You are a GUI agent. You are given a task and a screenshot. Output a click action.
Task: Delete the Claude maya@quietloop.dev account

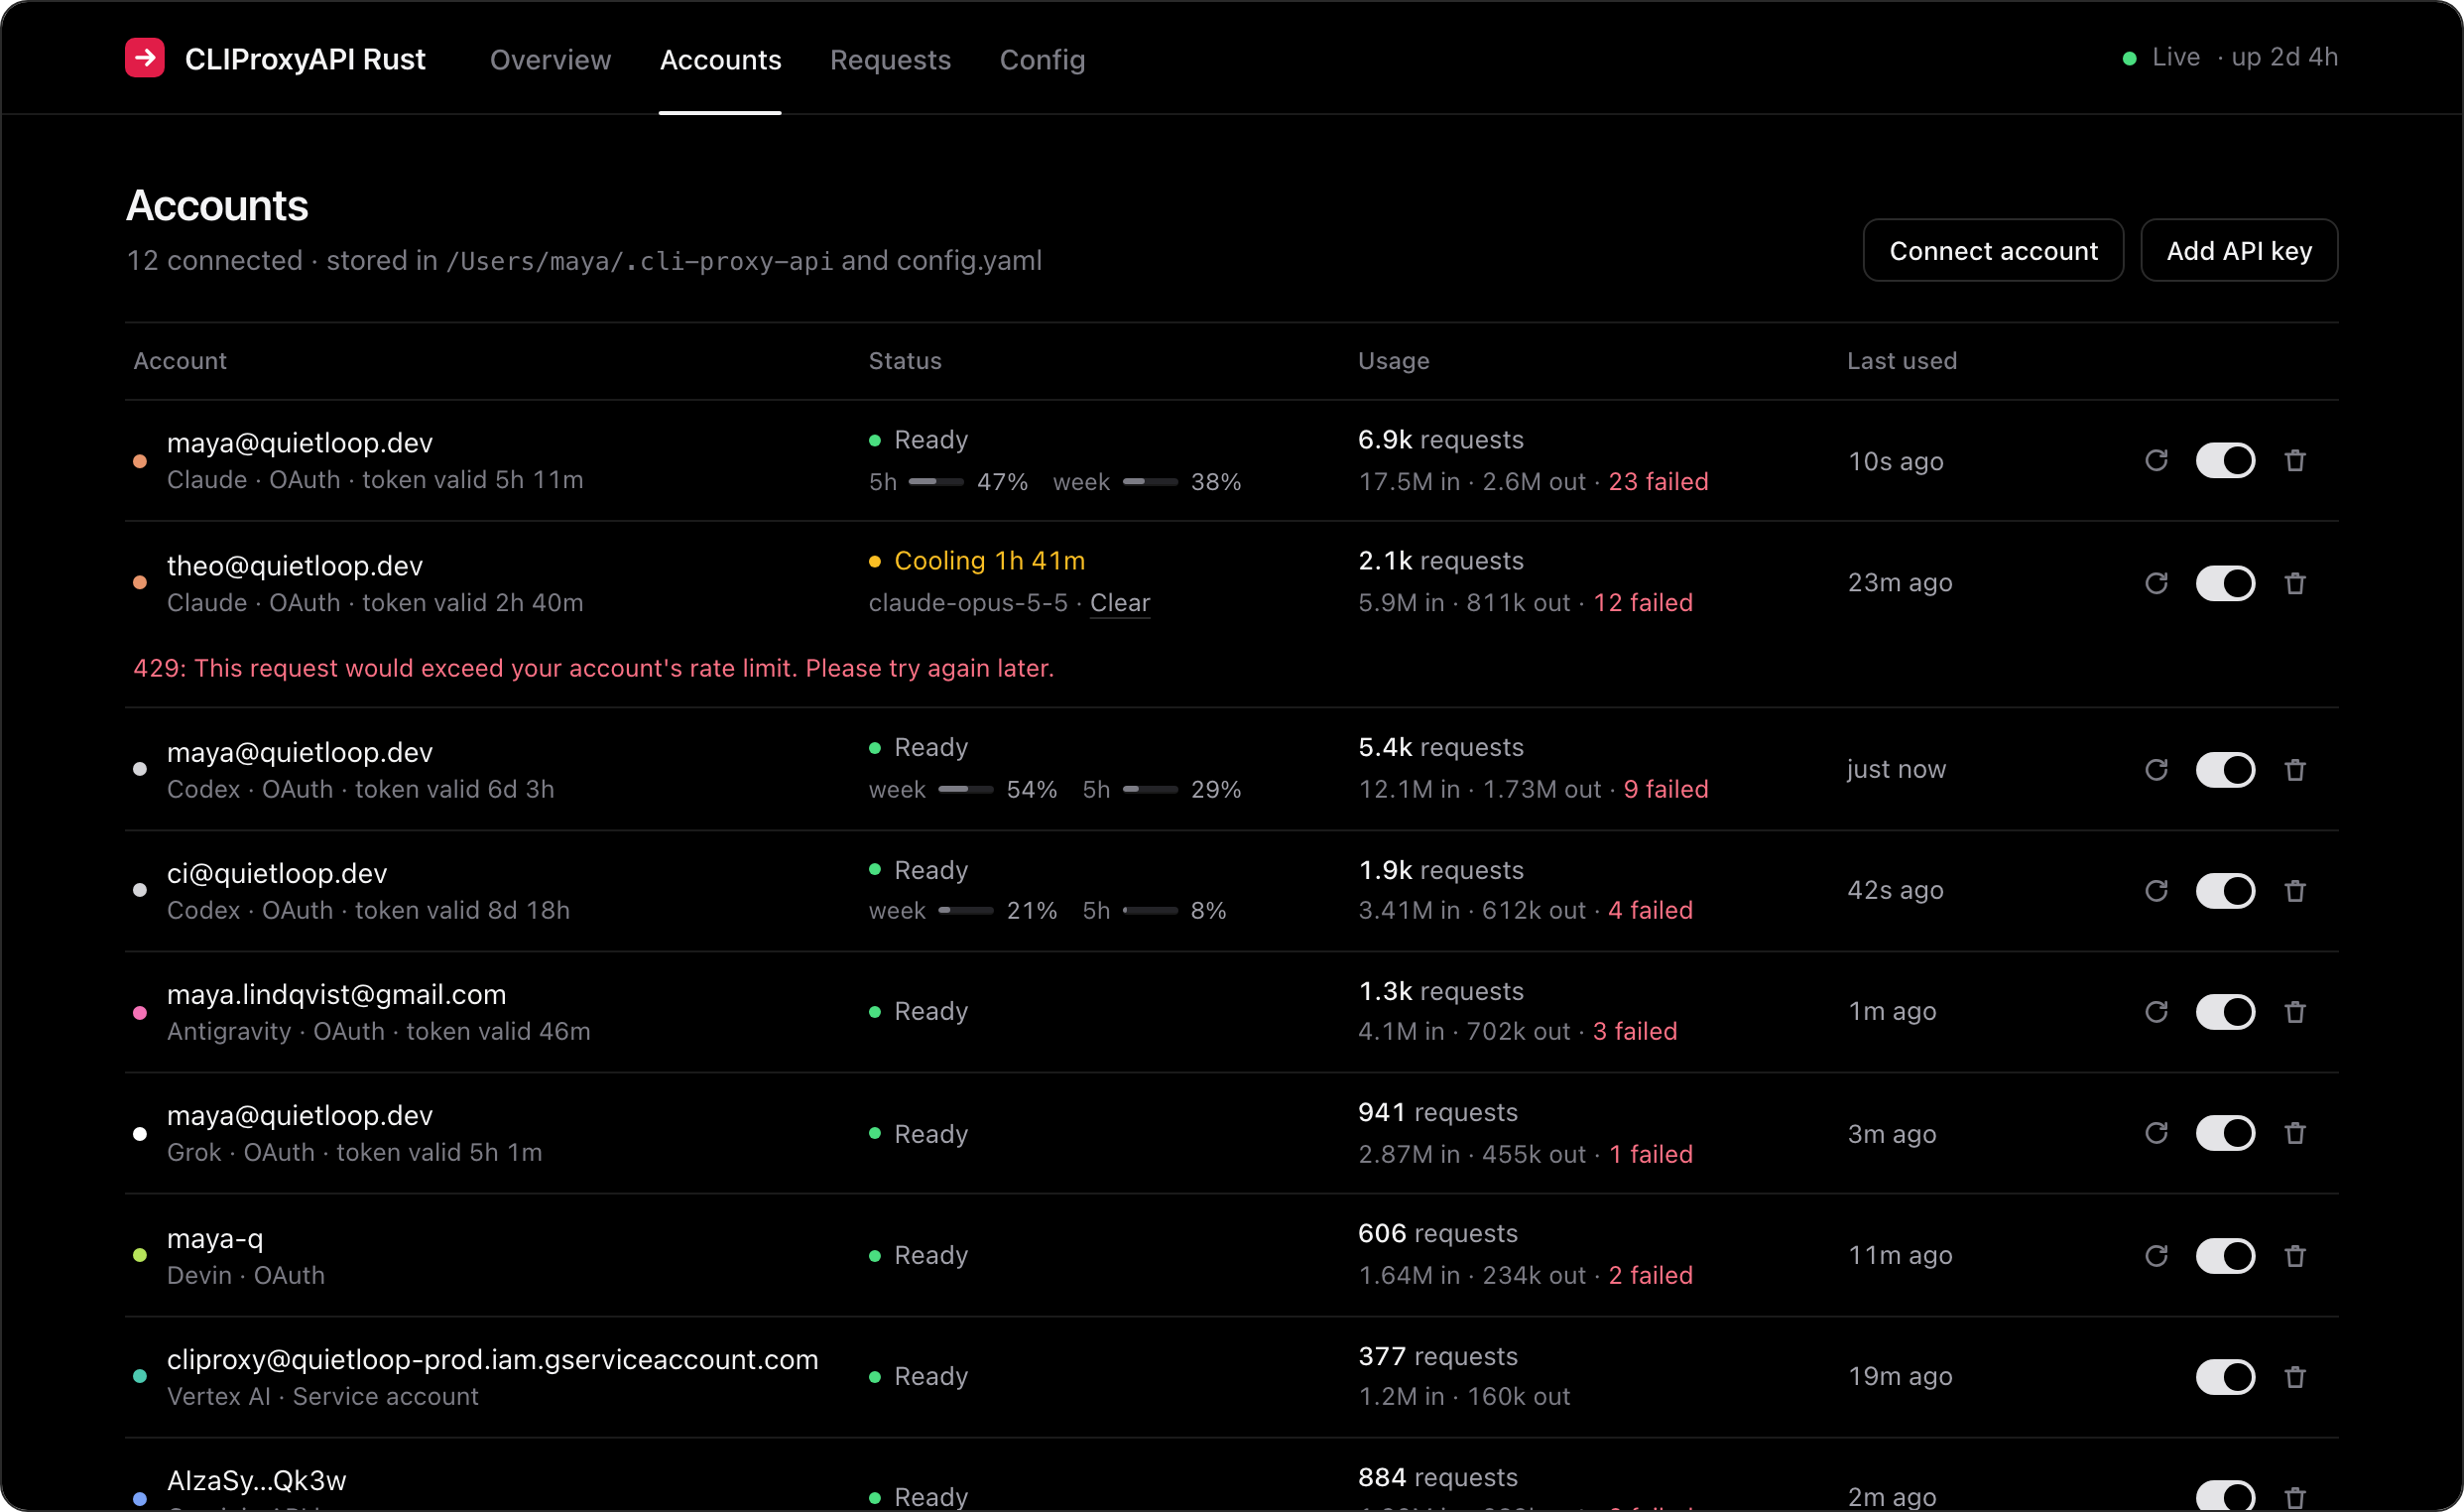click(x=2295, y=460)
